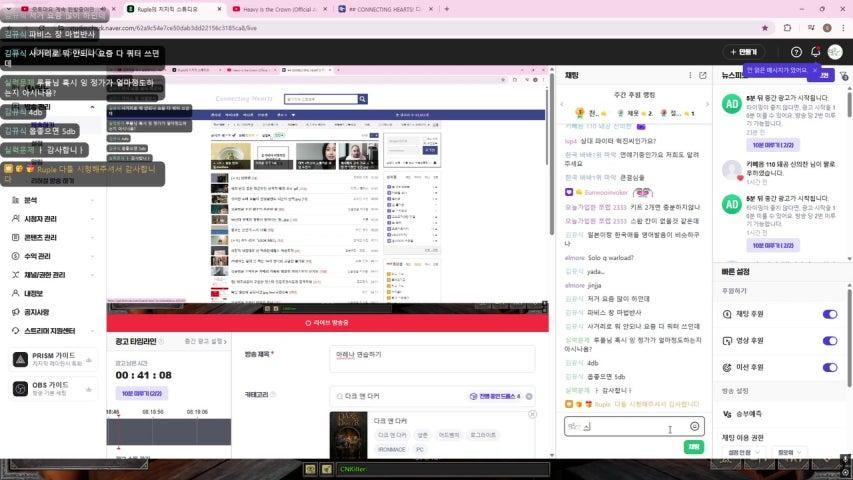The image size is (853, 480).
Task: Click 진행 중인 드롭스 4 badge
Action: pyautogui.click(x=495, y=396)
